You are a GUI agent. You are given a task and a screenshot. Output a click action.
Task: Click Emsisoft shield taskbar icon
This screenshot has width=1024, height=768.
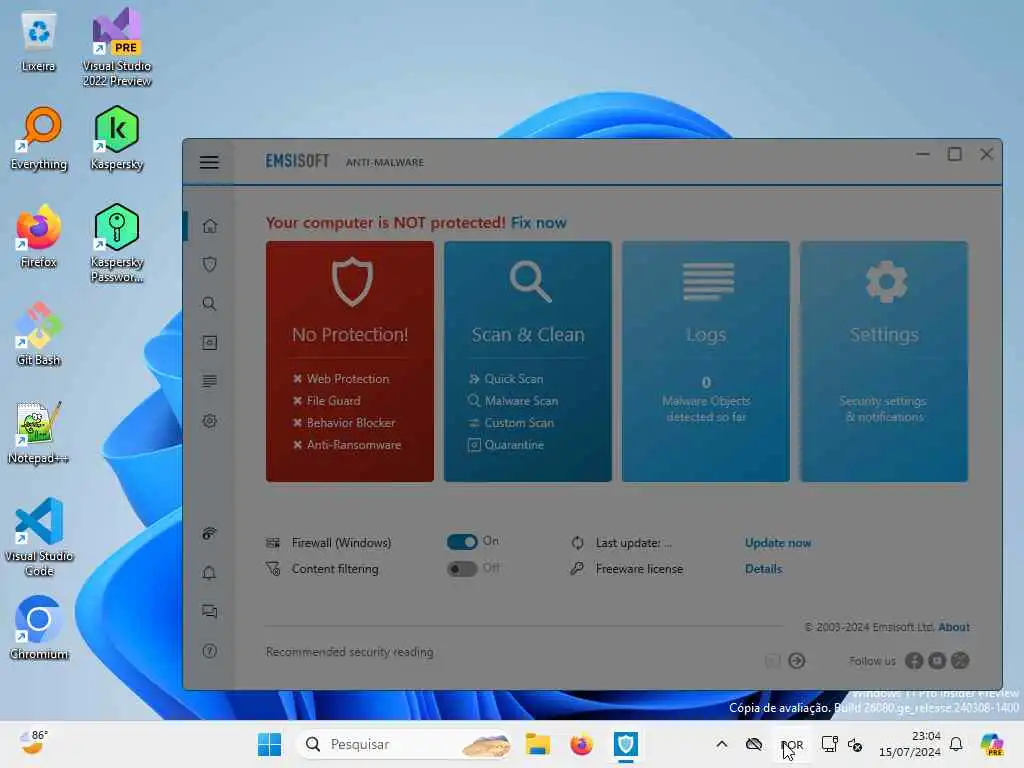(626, 744)
